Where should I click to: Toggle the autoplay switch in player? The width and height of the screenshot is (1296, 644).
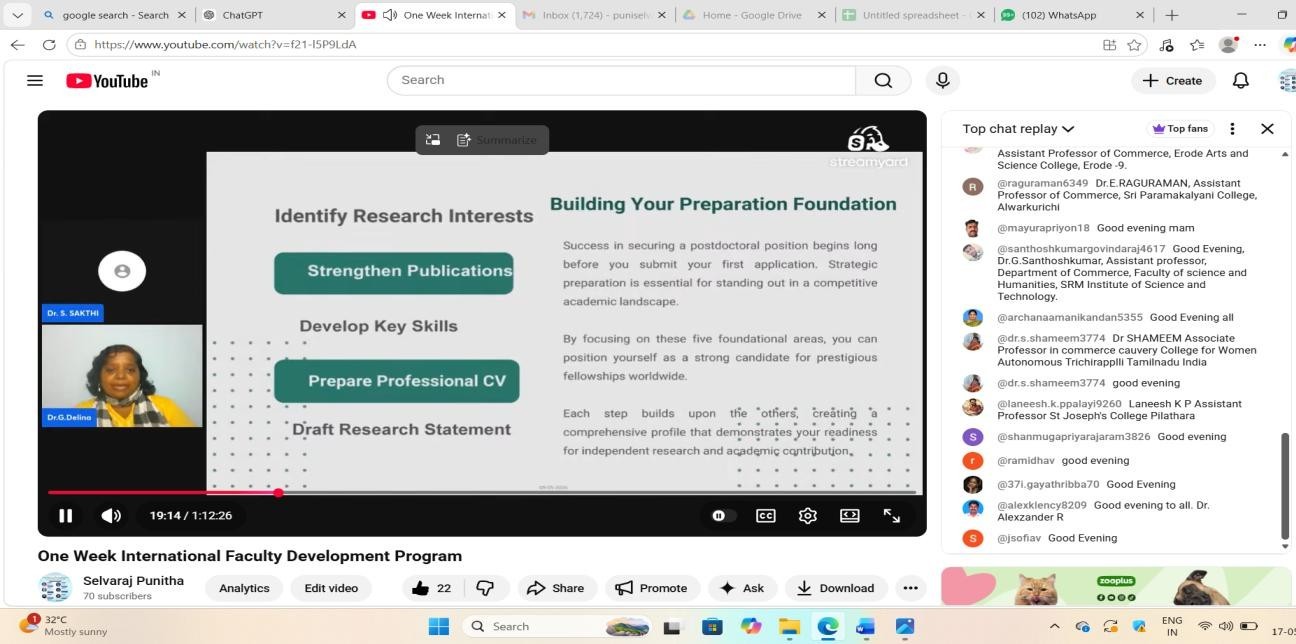(x=723, y=515)
